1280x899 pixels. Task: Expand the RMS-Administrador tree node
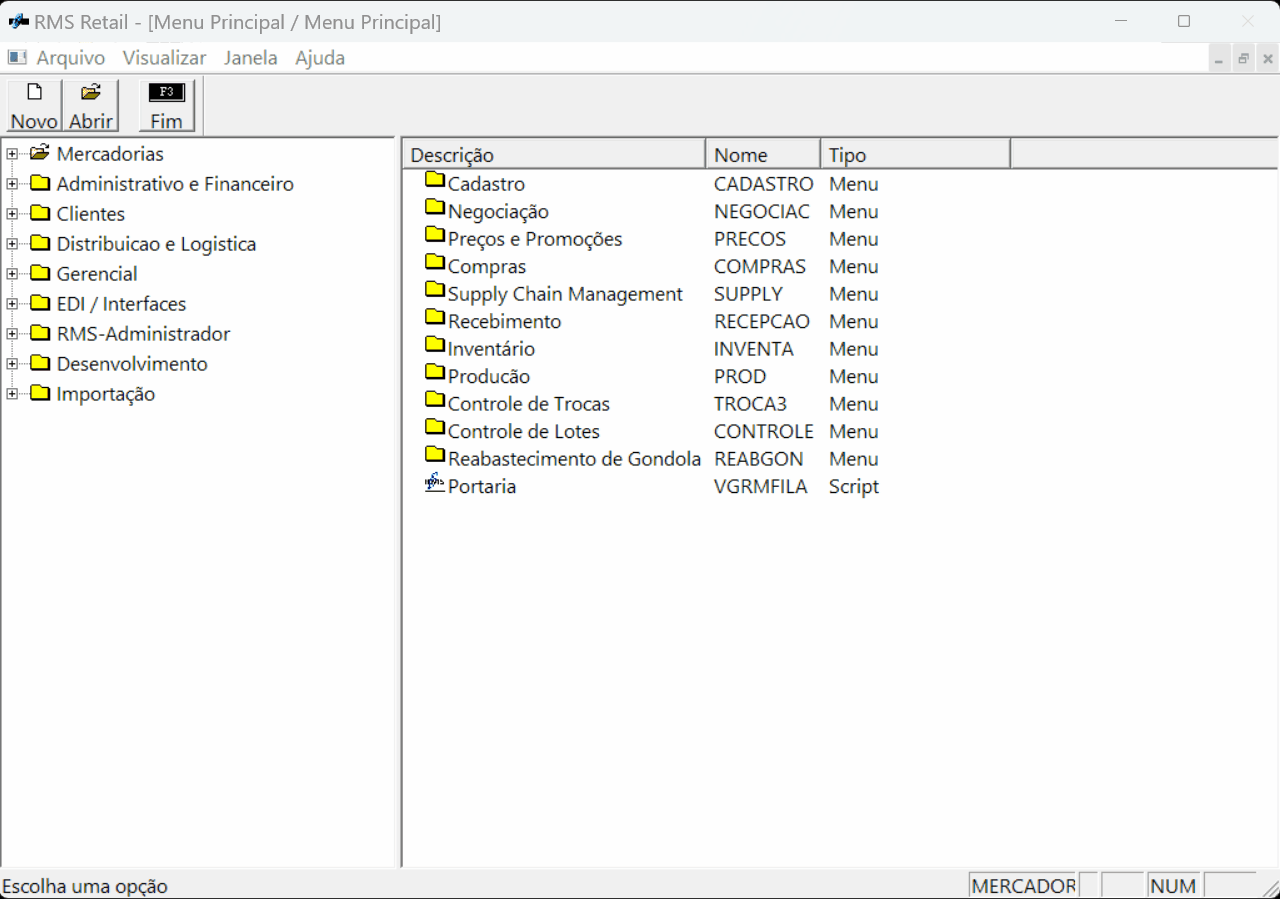click(12, 334)
